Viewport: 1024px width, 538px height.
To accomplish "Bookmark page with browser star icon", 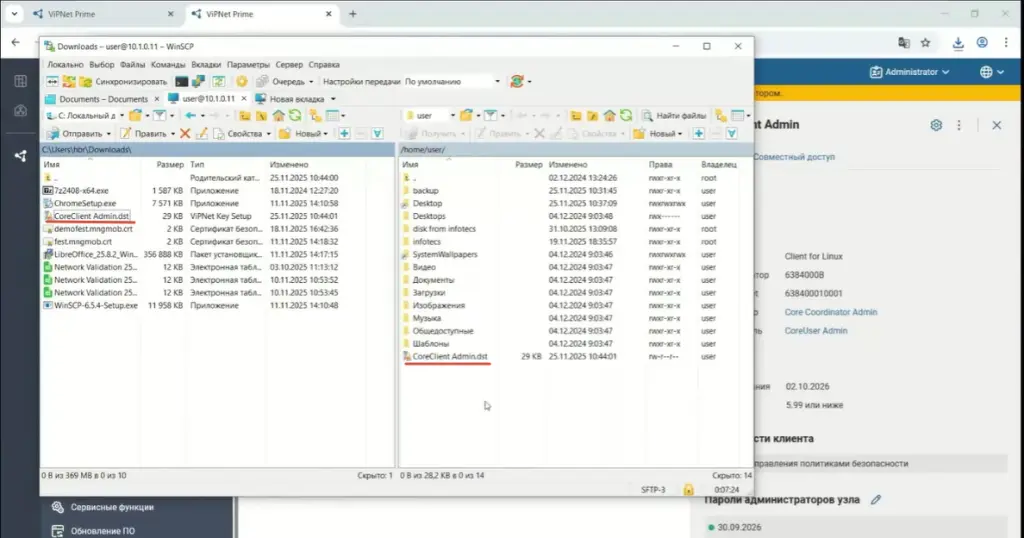I will tap(925, 42).
